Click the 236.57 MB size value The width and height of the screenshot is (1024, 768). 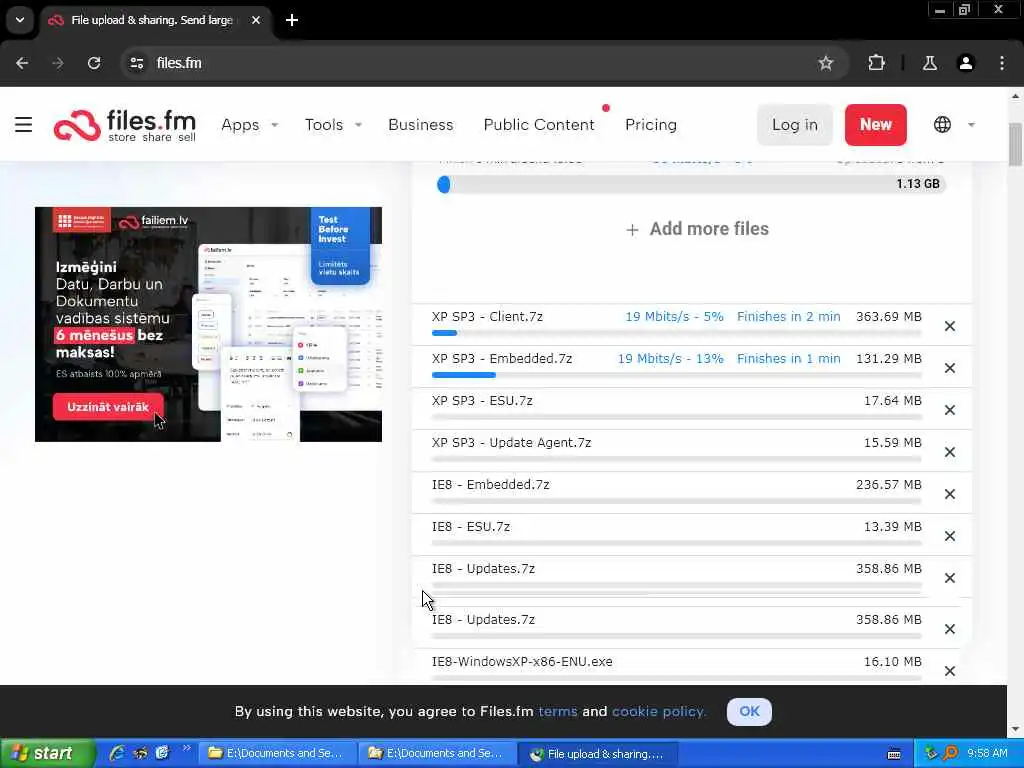click(888, 485)
